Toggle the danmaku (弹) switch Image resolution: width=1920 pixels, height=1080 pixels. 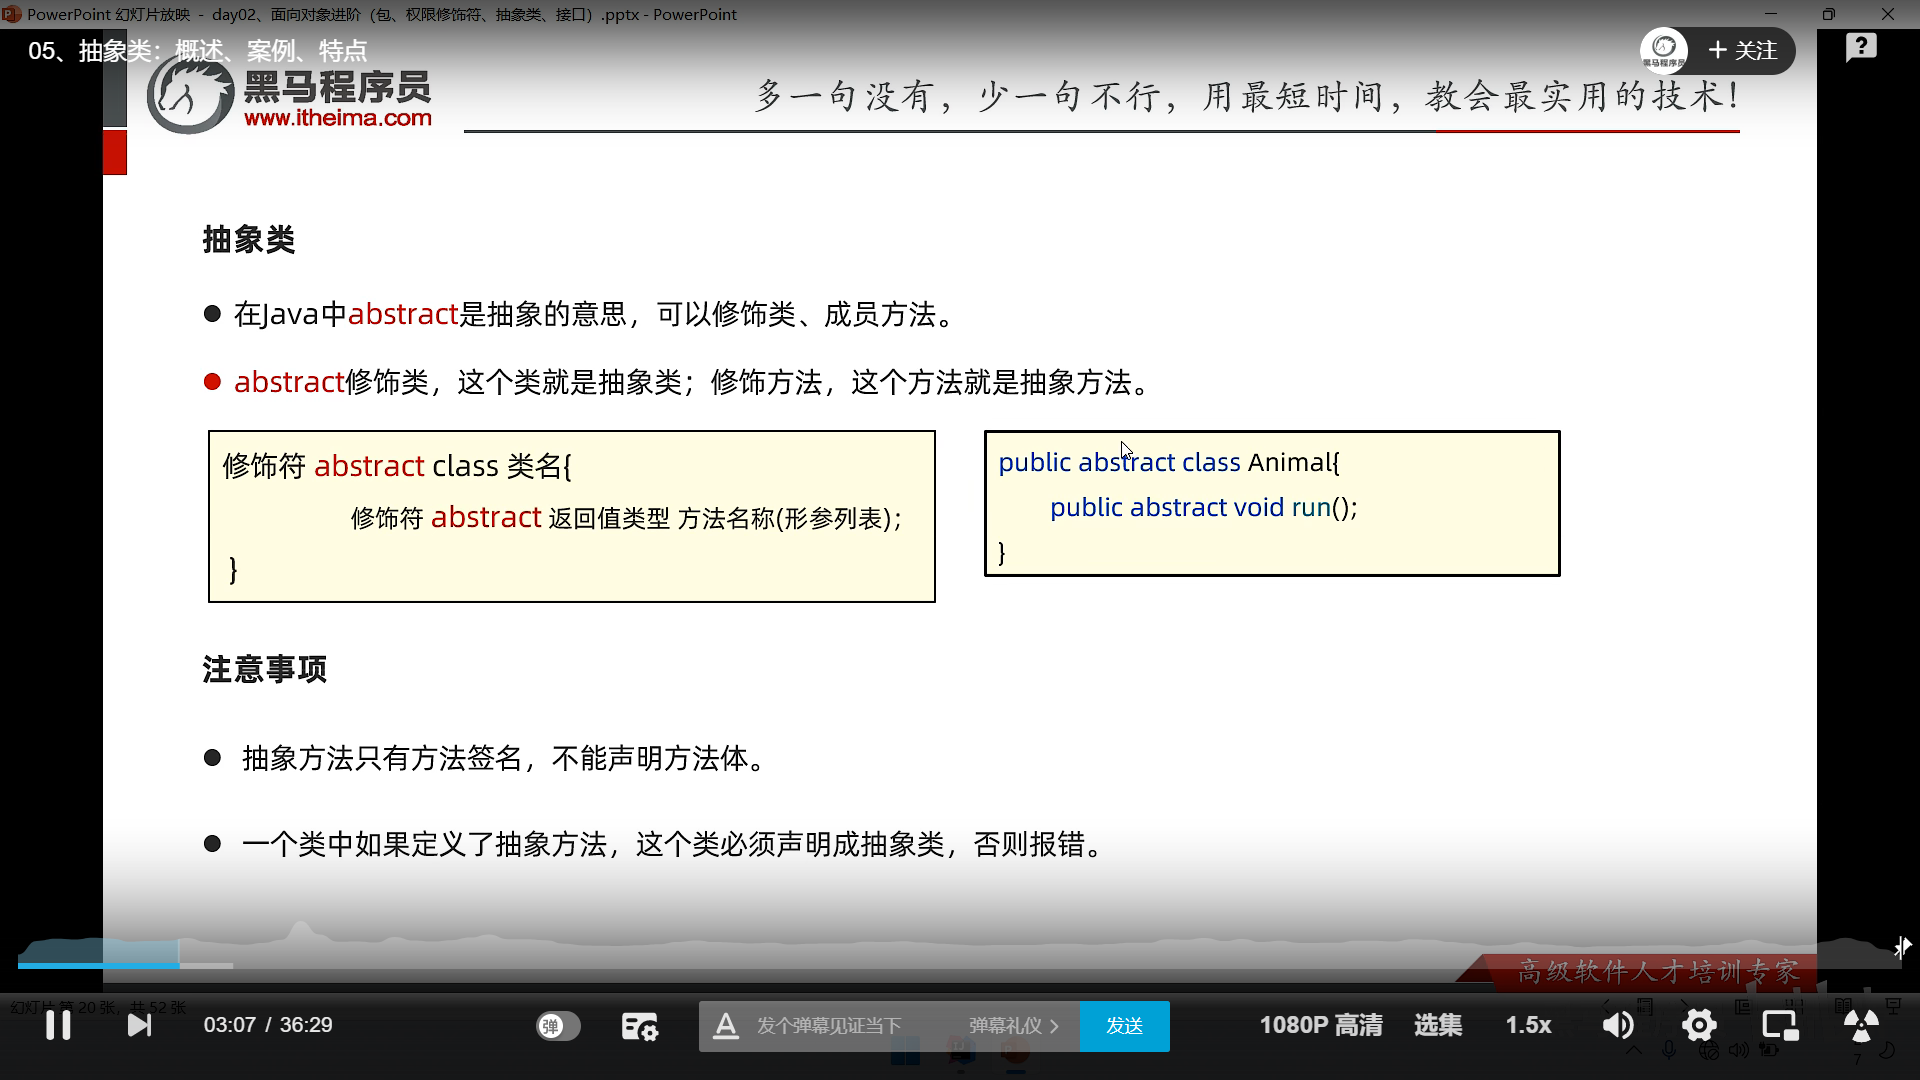[x=558, y=1026]
